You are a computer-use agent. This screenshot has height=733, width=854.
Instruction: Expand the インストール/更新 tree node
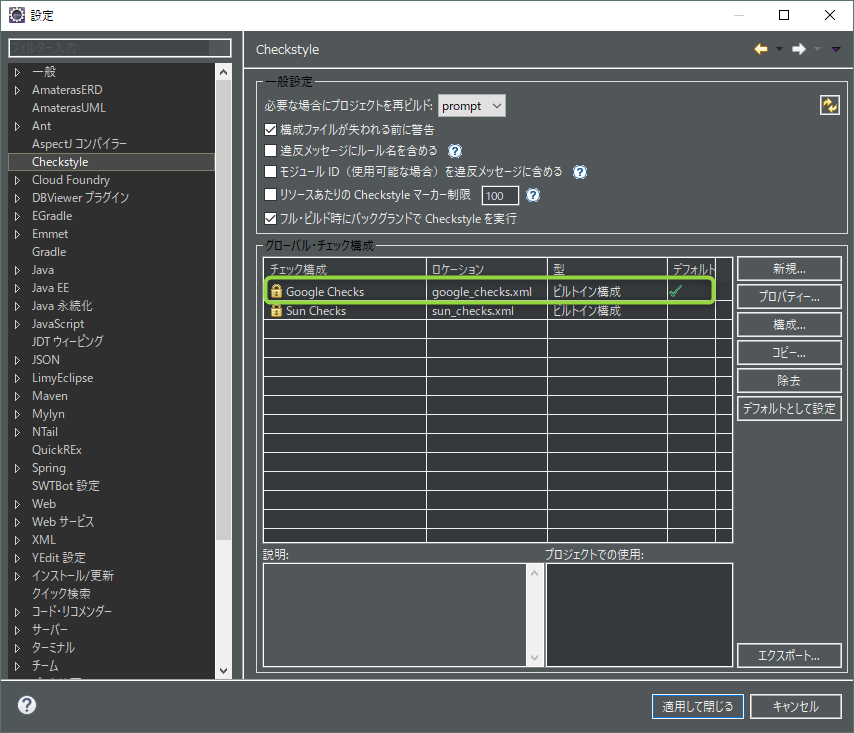pos(17,576)
